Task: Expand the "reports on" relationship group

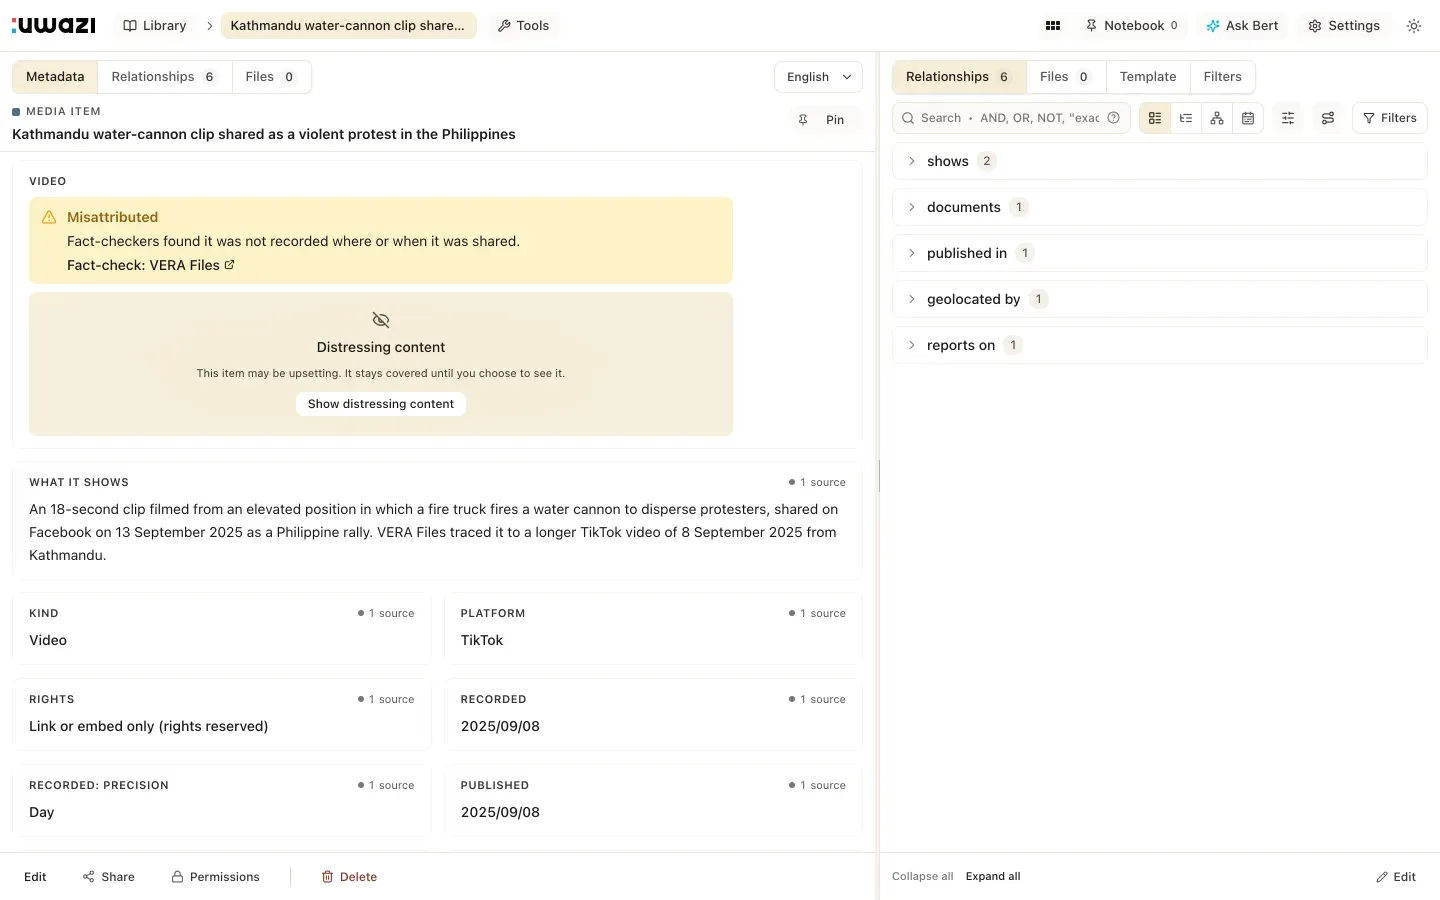Action: [1159, 345]
